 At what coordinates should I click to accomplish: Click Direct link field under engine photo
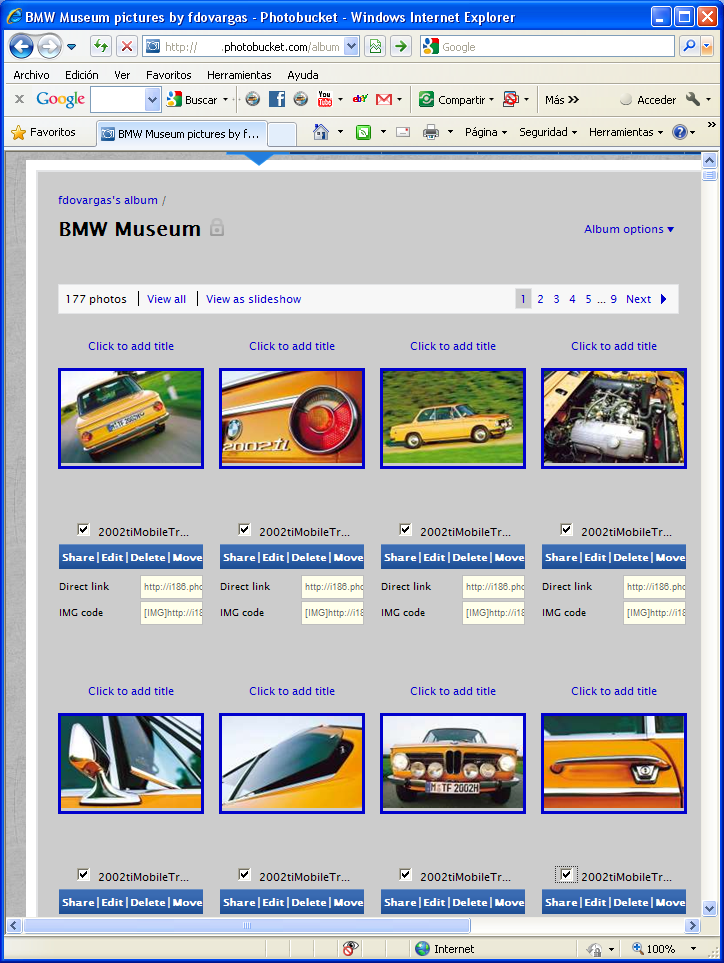tap(655, 587)
